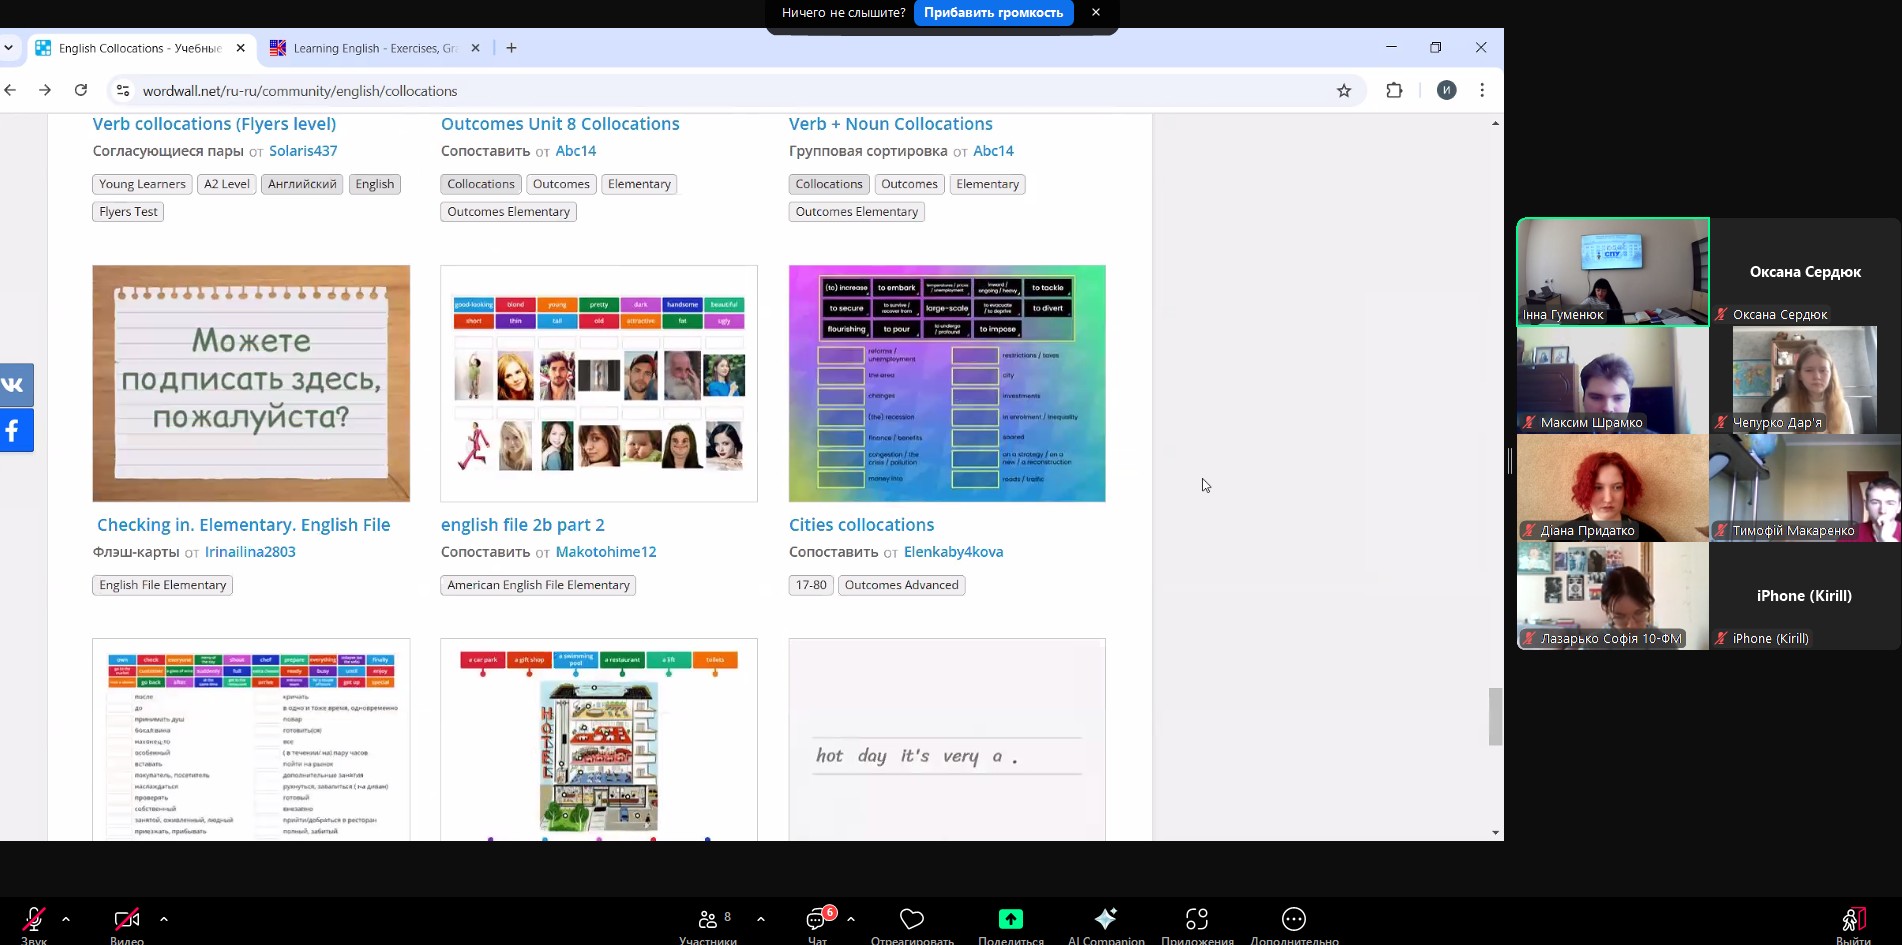
Task: Click Прибавить громкость button
Action: click(x=993, y=13)
